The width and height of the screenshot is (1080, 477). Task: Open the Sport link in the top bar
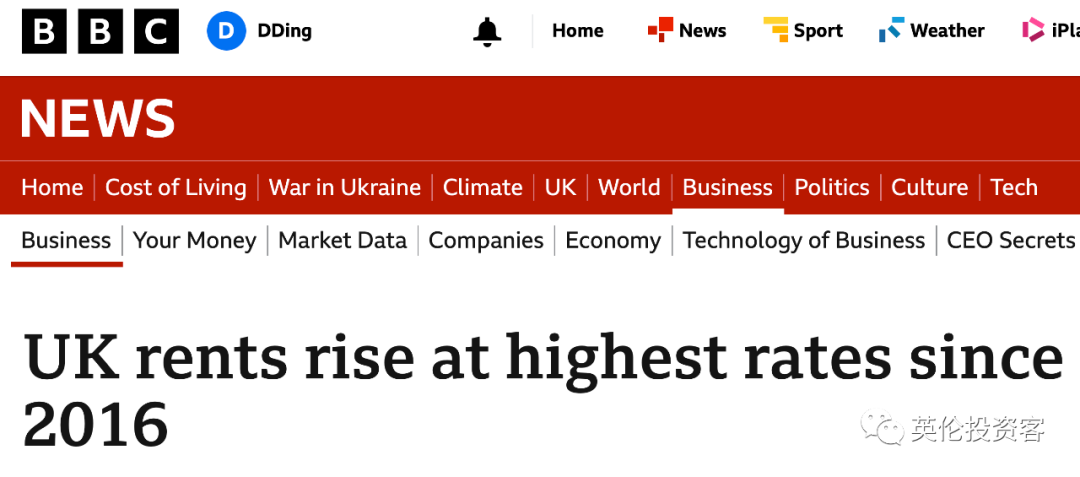(x=818, y=30)
